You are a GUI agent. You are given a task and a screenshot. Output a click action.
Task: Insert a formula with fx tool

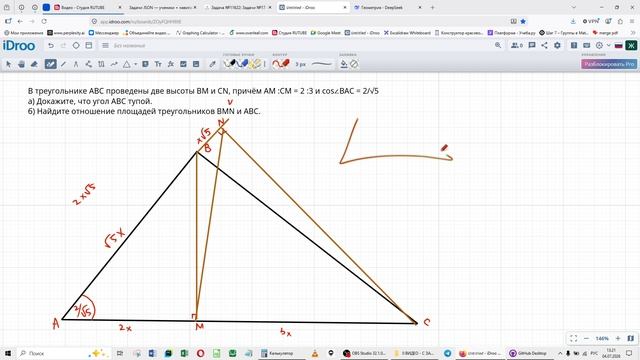point(171,64)
